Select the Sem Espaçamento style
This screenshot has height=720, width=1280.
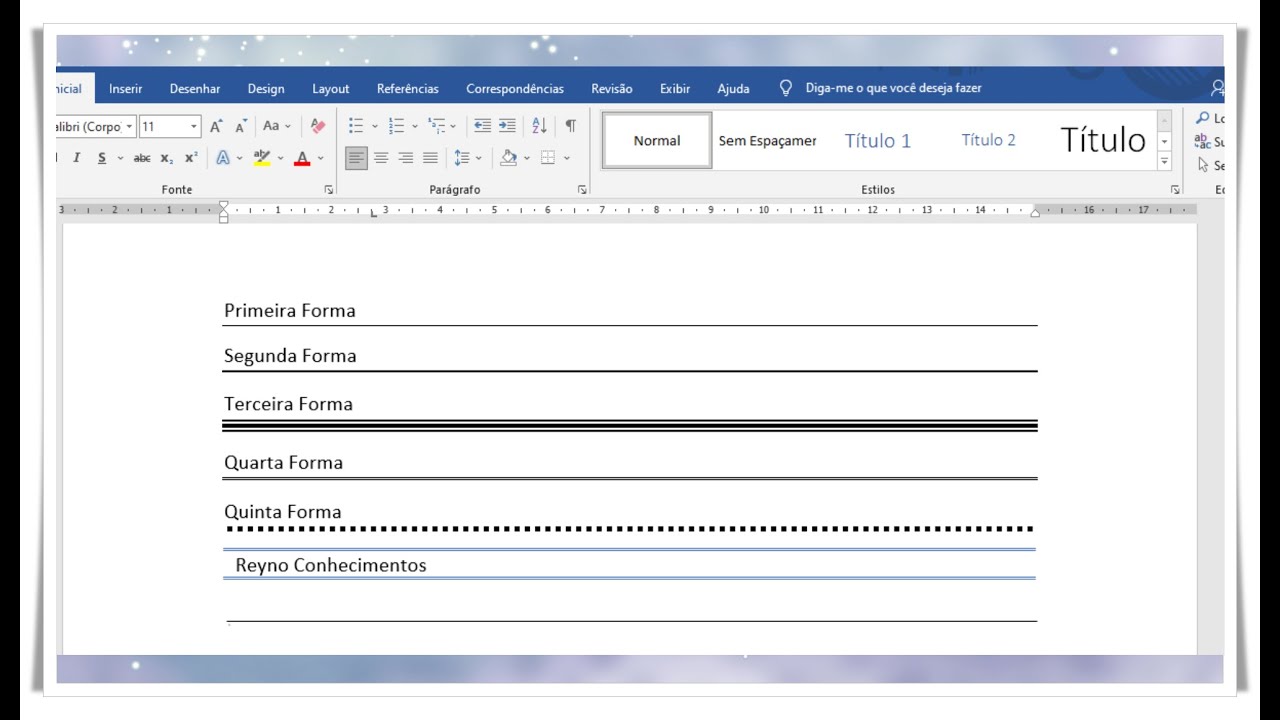click(x=768, y=141)
